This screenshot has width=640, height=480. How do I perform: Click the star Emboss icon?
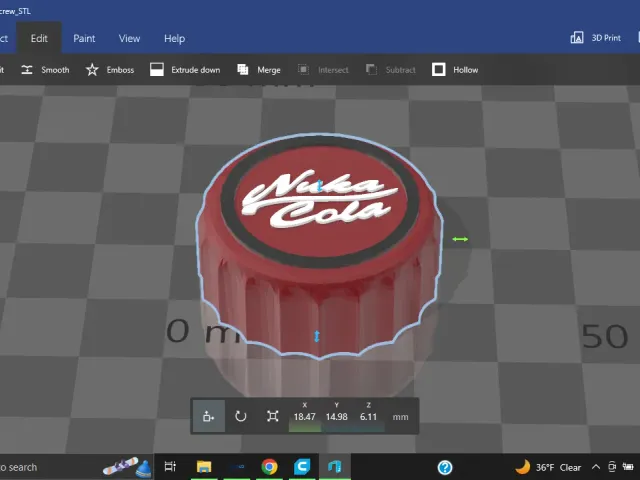pyautogui.click(x=92, y=70)
